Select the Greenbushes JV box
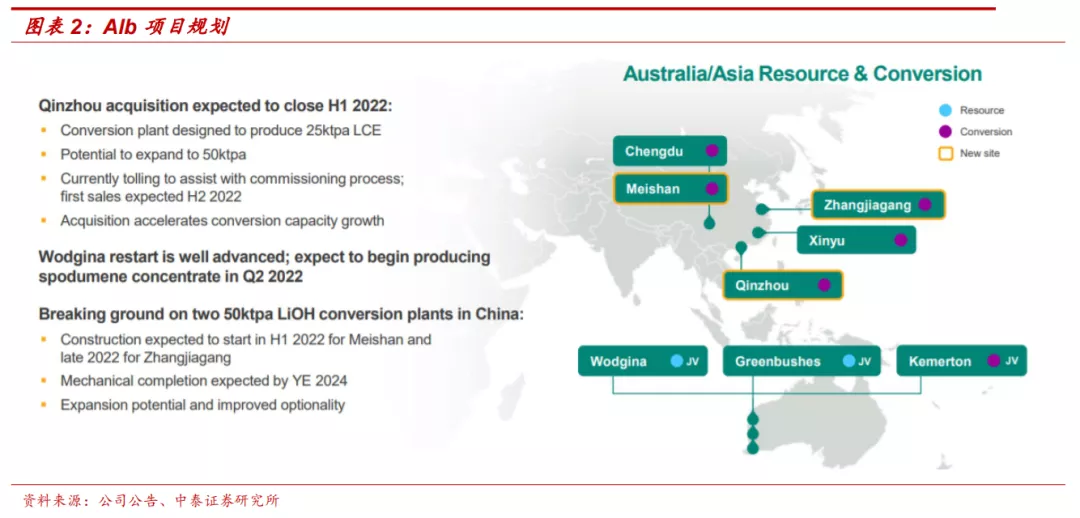Viewport: 1080px width, 518px height. (x=801, y=361)
